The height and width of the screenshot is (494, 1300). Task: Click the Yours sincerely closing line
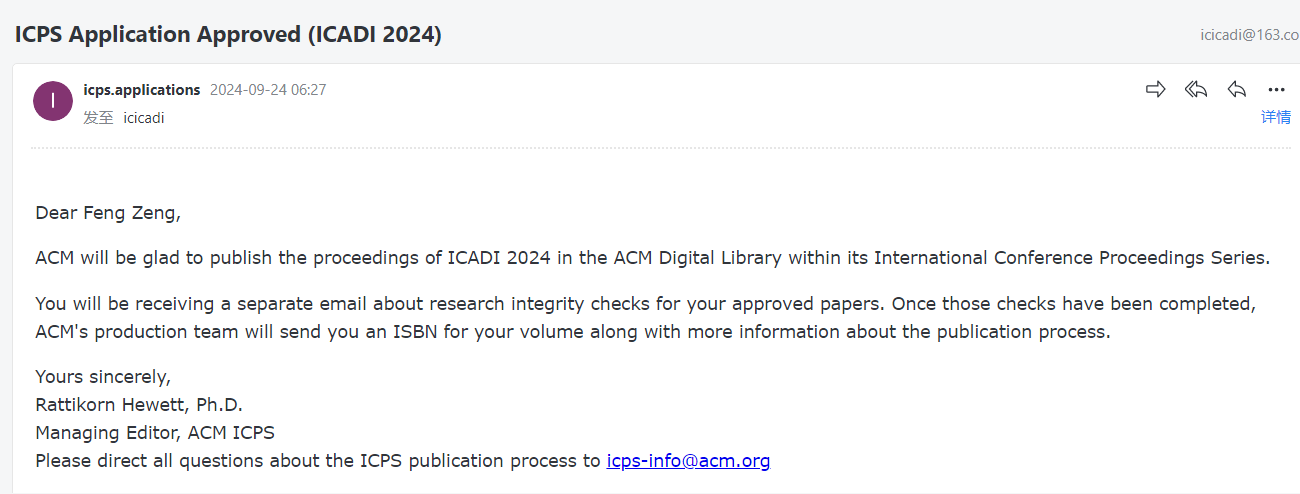tap(103, 377)
